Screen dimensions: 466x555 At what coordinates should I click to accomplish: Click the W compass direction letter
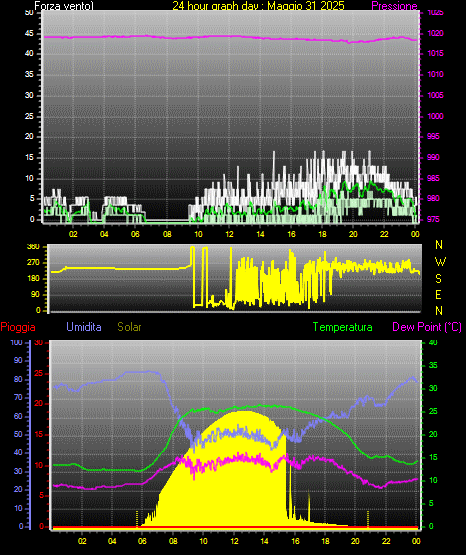[440, 262]
